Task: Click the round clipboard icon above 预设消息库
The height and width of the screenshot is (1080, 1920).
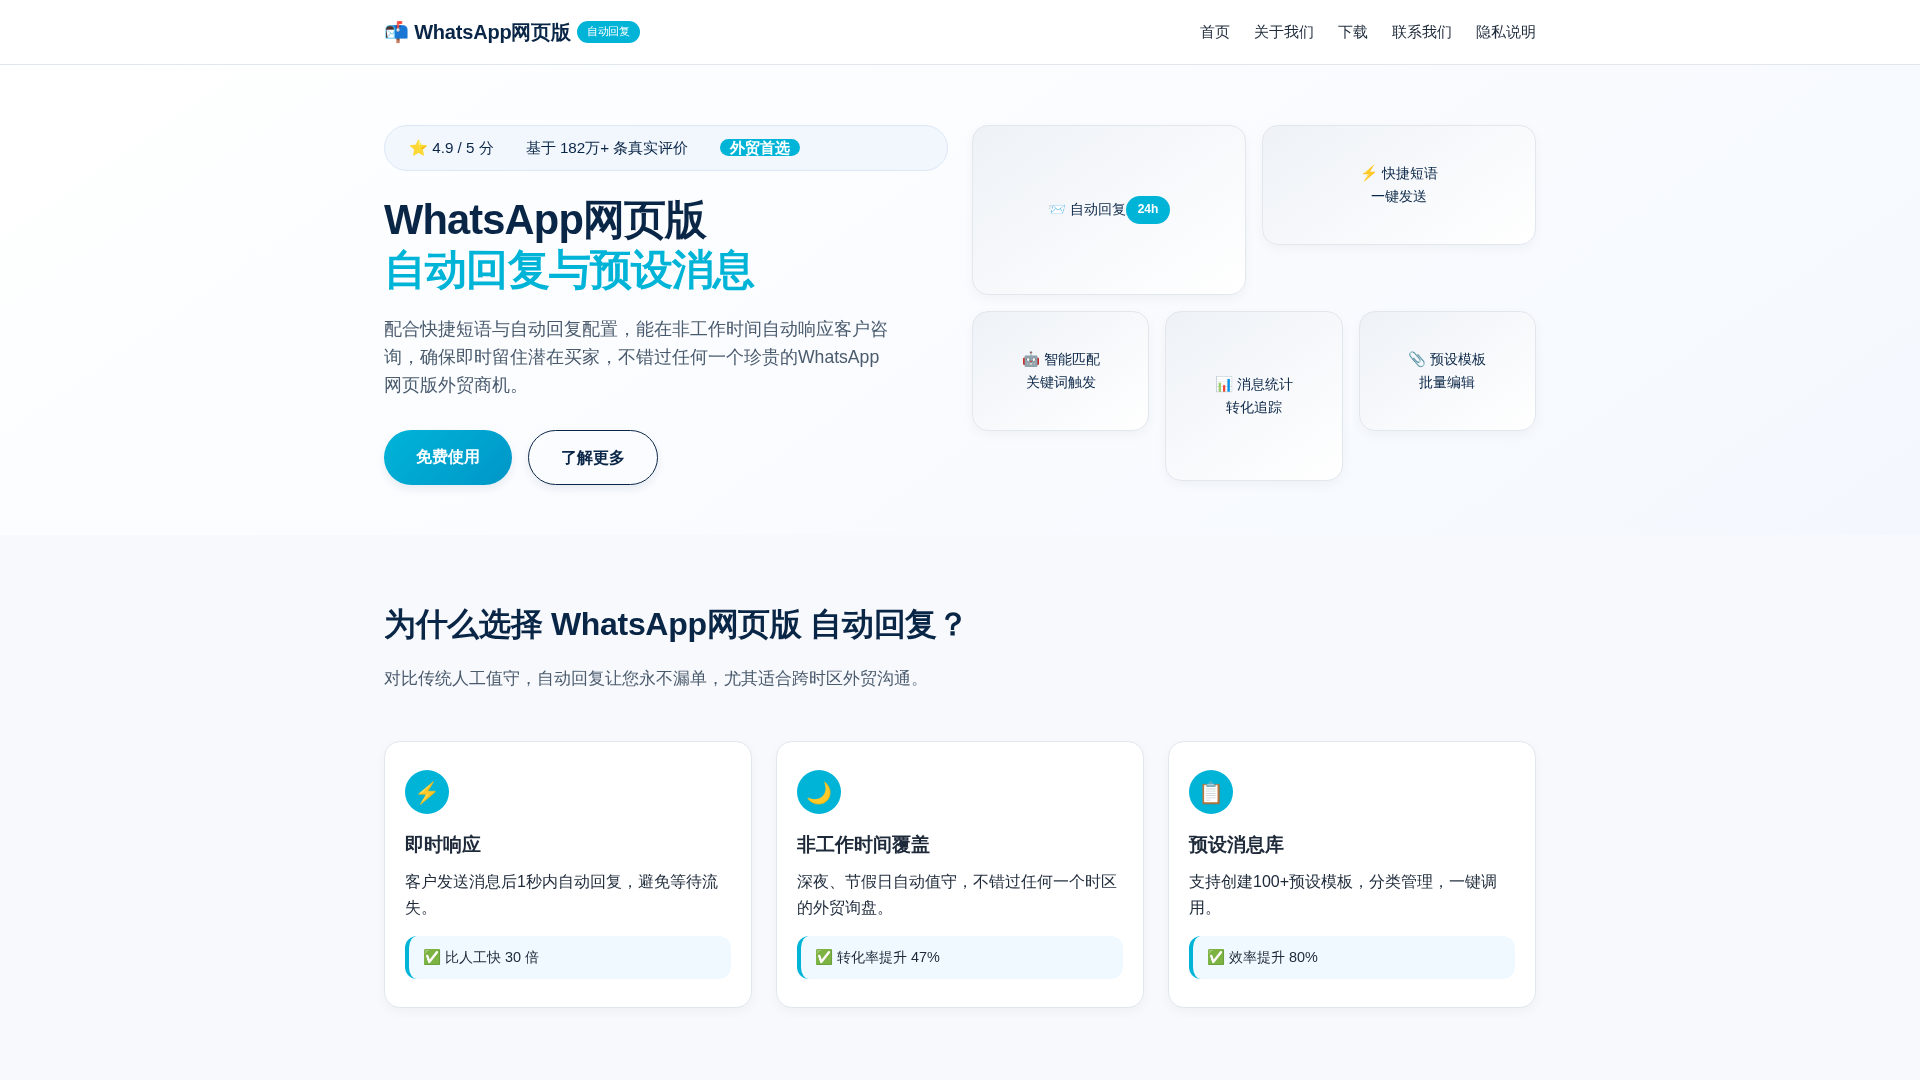Action: (1211, 792)
